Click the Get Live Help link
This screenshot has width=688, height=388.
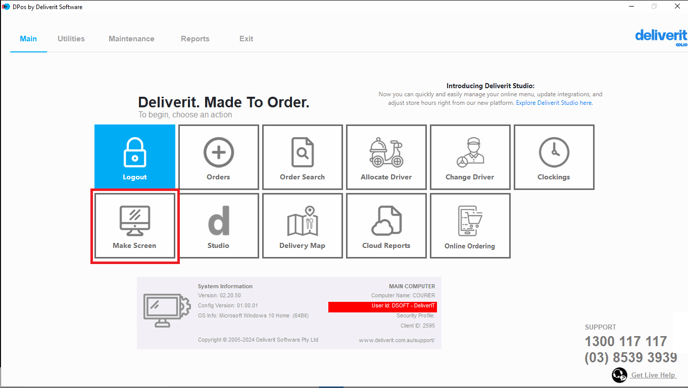click(x=653, y=375)
